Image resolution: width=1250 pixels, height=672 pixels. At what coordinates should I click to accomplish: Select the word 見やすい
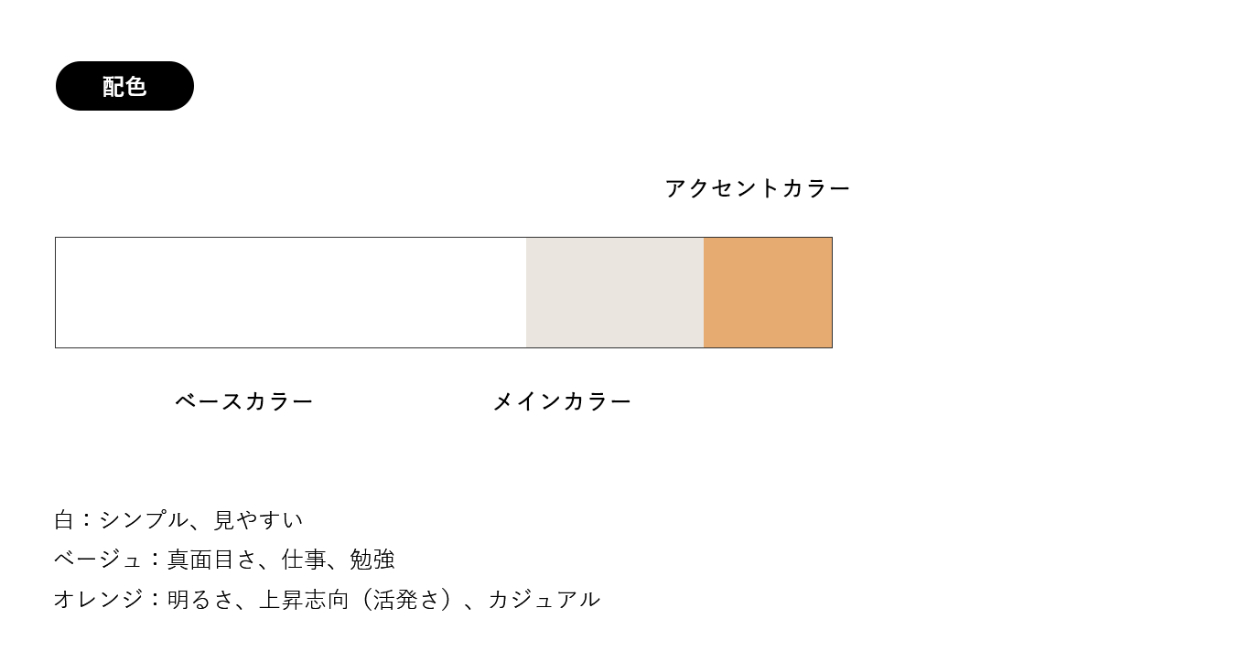click(x=258, y=520)
